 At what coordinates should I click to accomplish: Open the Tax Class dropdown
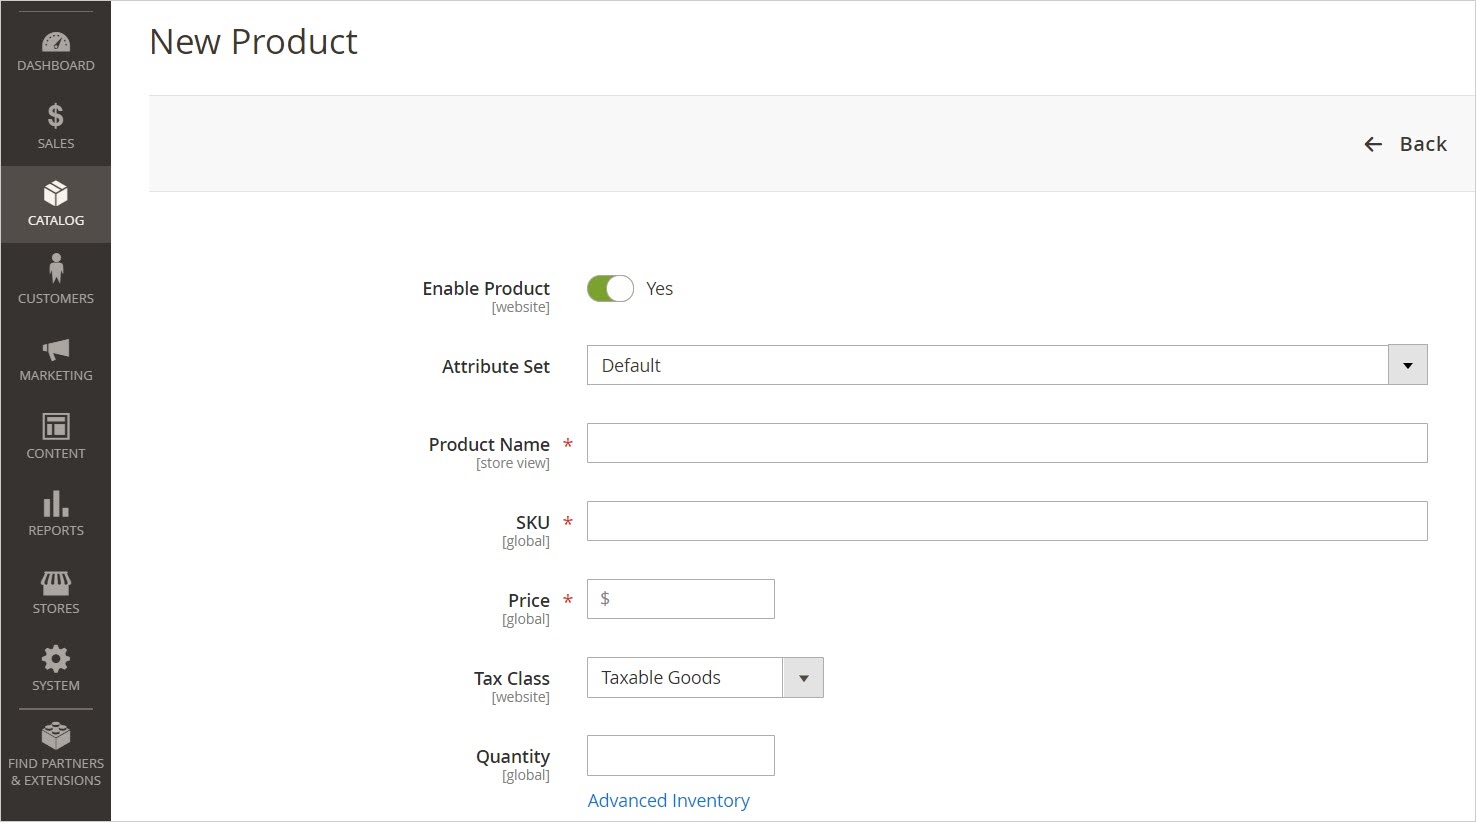click(704, 678)
